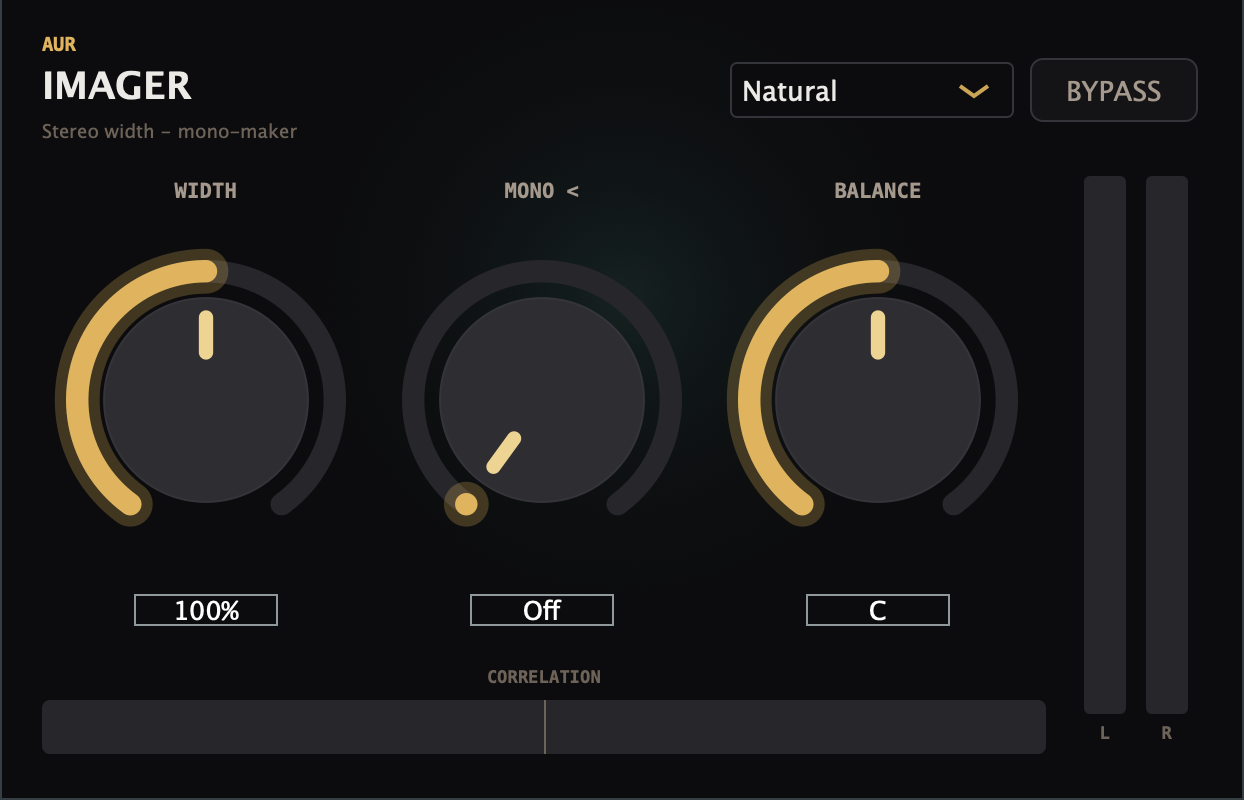Click the CORRELATION meter bar

(x=544, y=727)
